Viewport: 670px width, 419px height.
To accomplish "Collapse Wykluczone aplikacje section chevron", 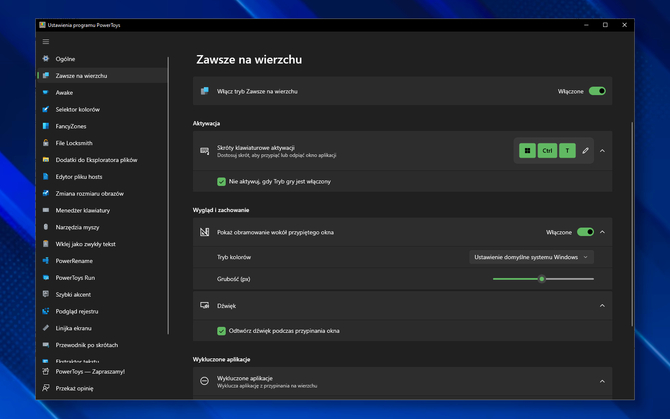I will coord(602,381).
